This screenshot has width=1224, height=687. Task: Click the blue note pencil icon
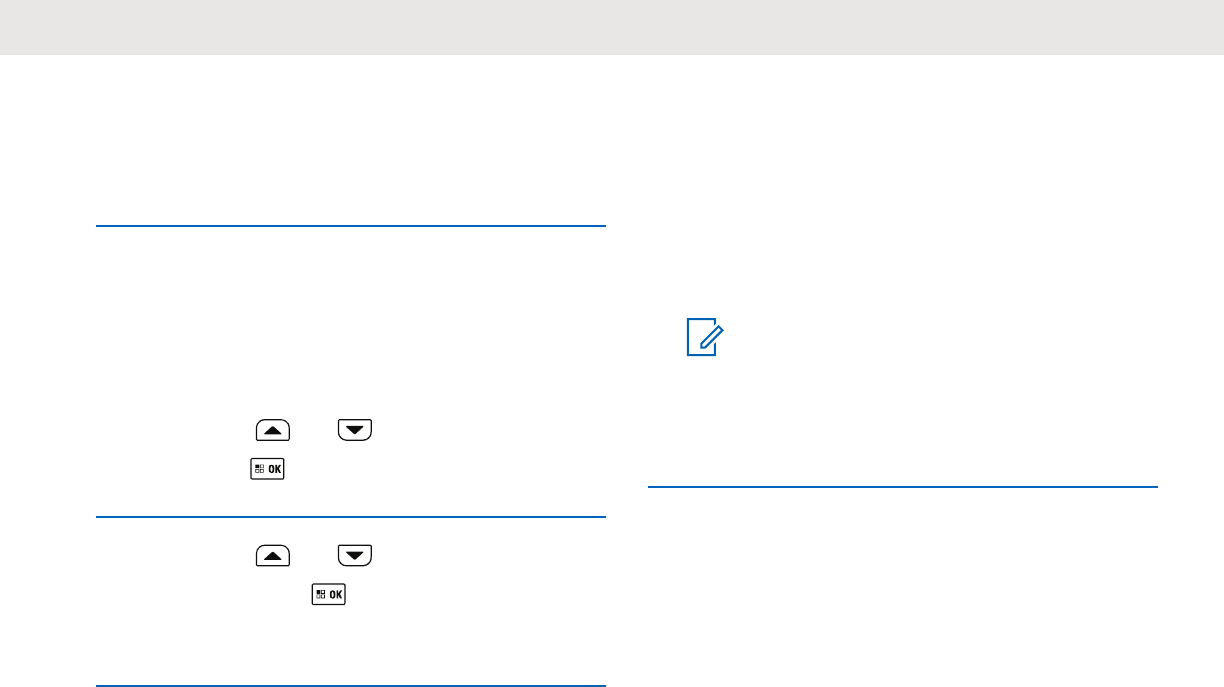tap(704, 337)
